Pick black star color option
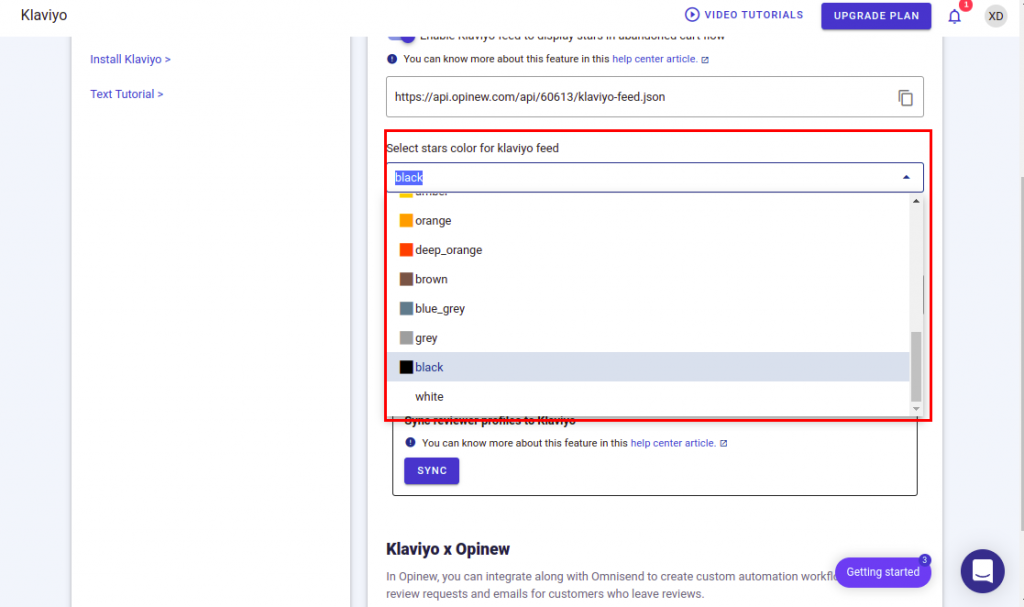Viewport: 1024px width, 607px height. tap(648, 367)
